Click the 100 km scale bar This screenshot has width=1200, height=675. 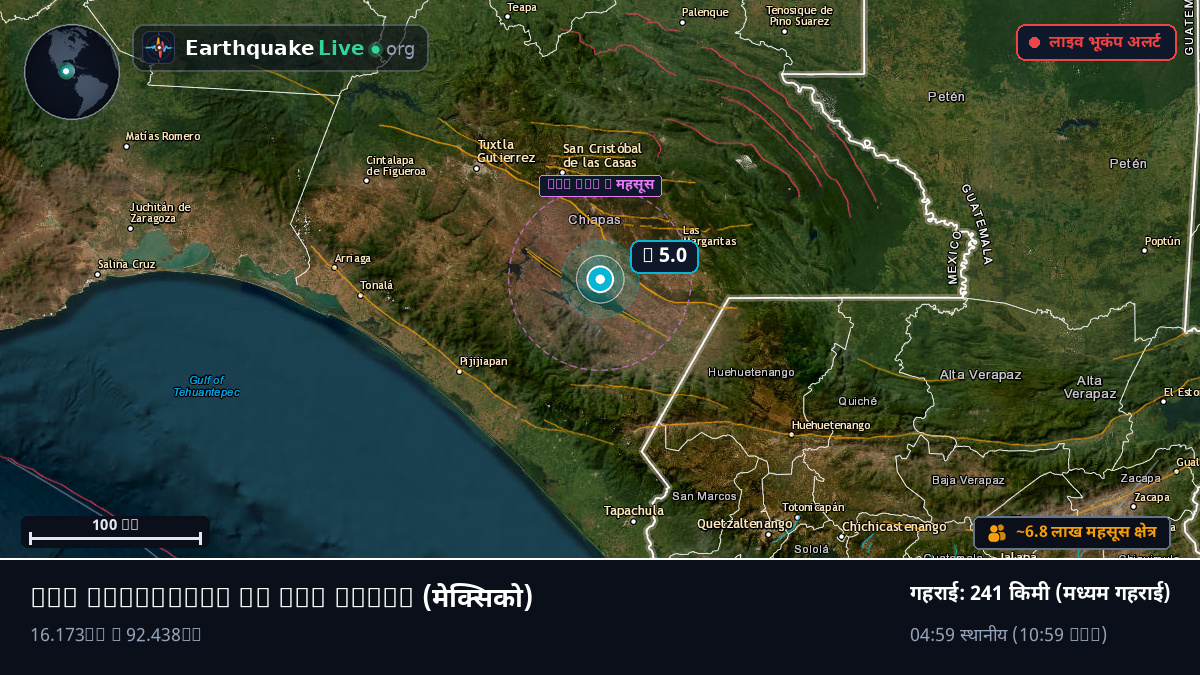pyautogui.click(x=115, y=531)
